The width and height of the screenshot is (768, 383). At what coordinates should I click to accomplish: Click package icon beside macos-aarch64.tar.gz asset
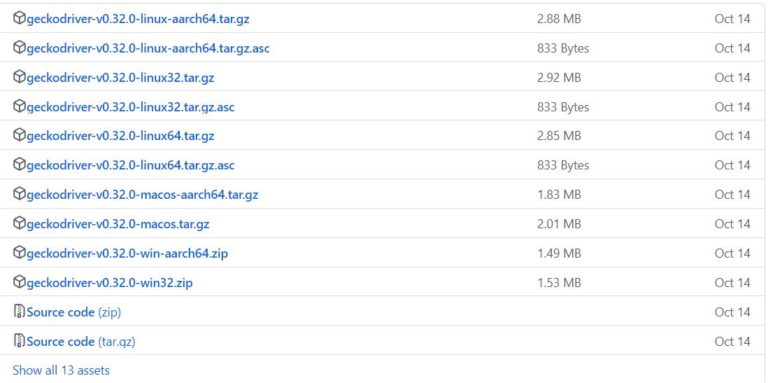point(19,194)
